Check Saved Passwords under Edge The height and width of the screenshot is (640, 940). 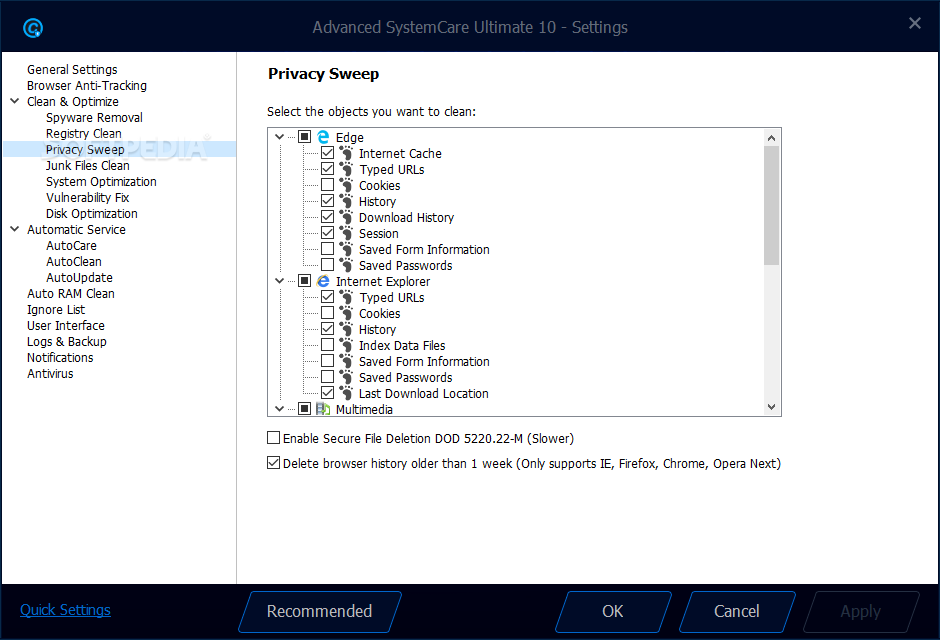click(x=327, y=265)
